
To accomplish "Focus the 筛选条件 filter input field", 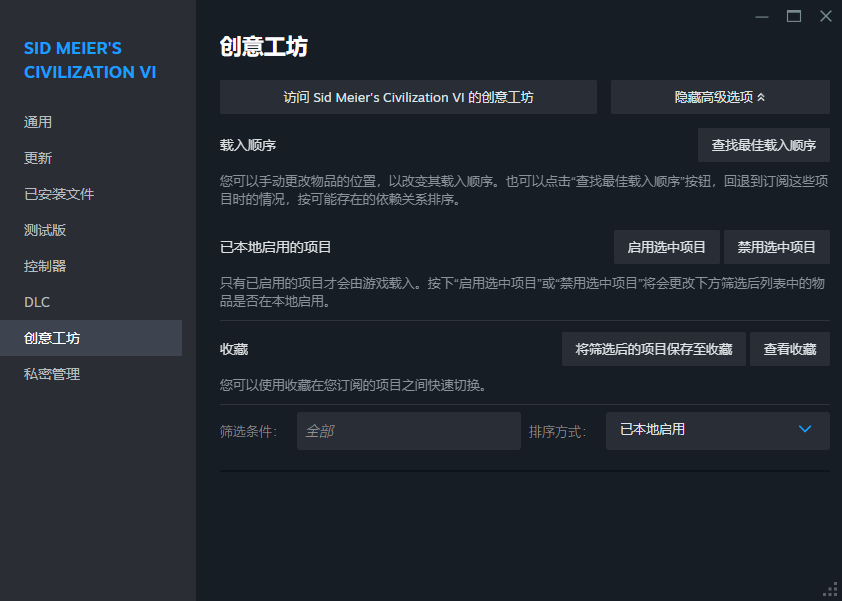I will point(409,431).
